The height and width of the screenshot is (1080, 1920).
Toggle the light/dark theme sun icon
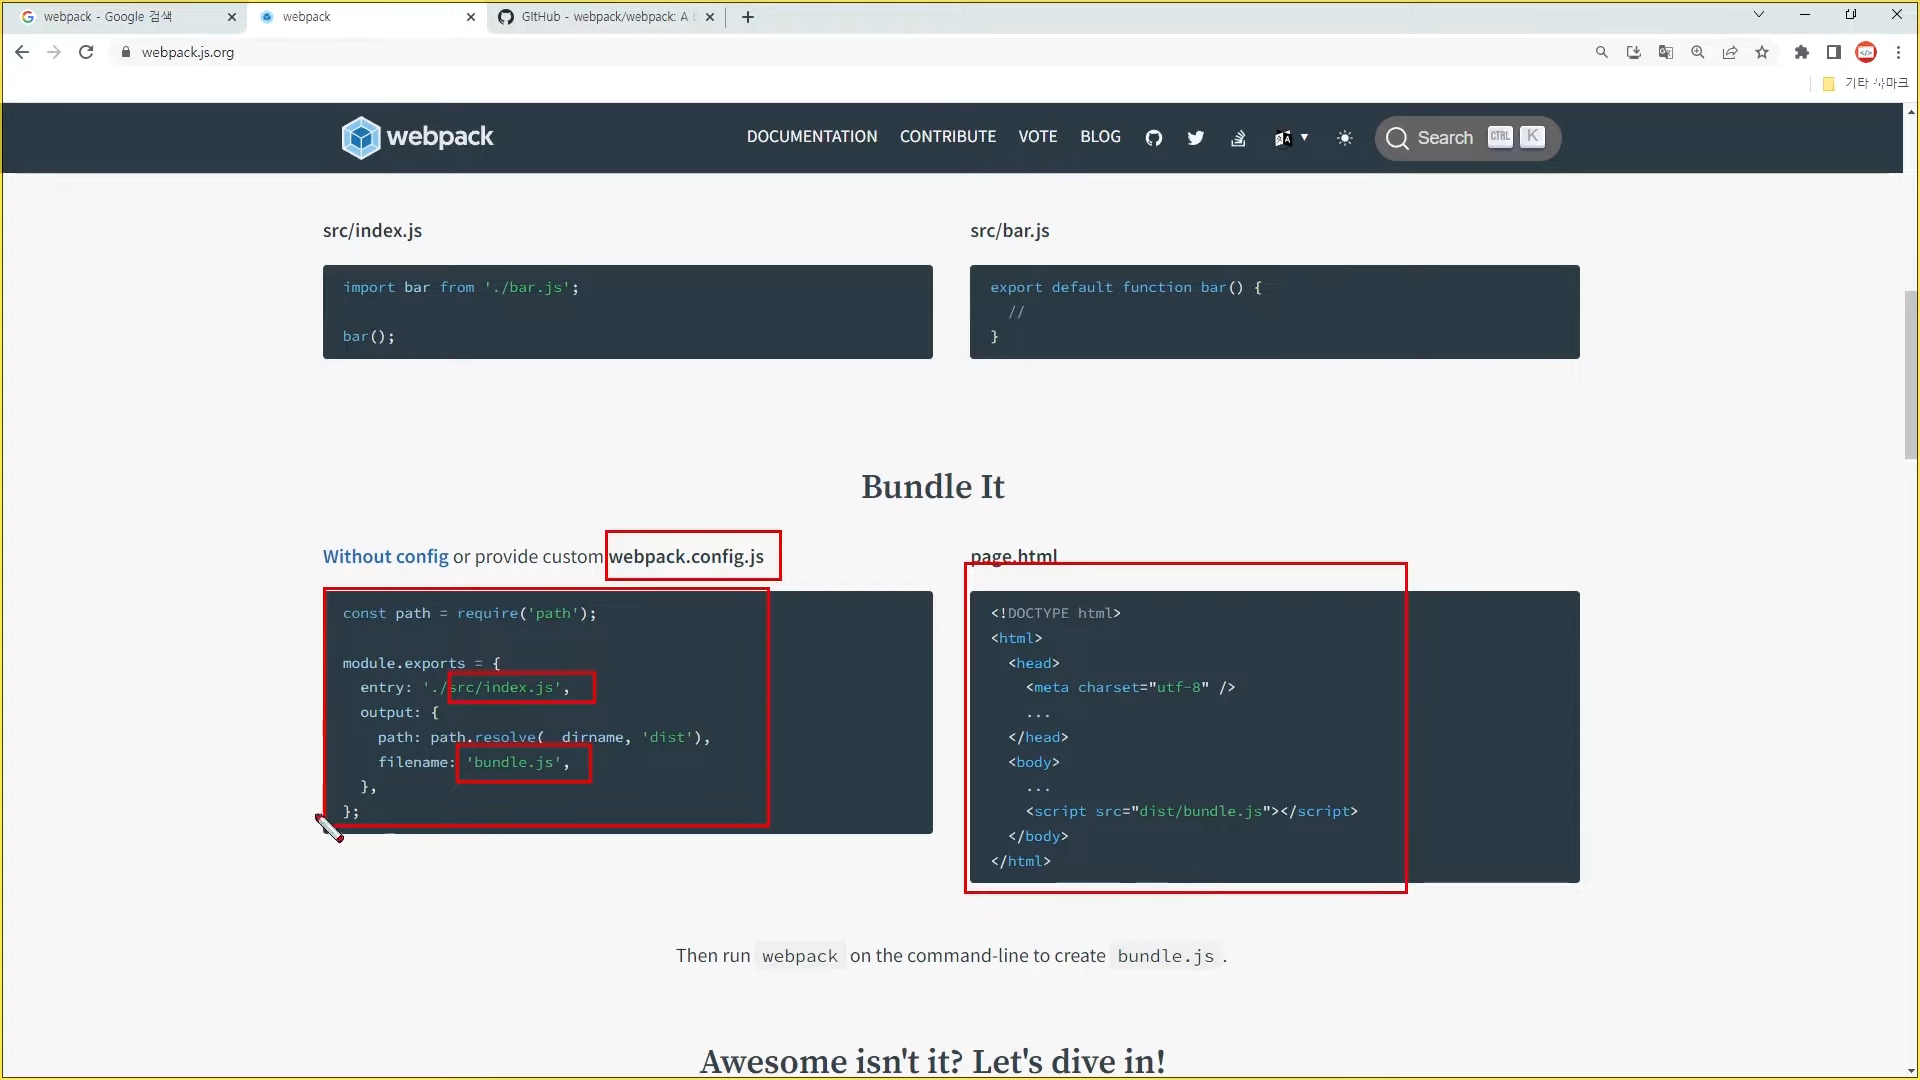[1345, 138]
